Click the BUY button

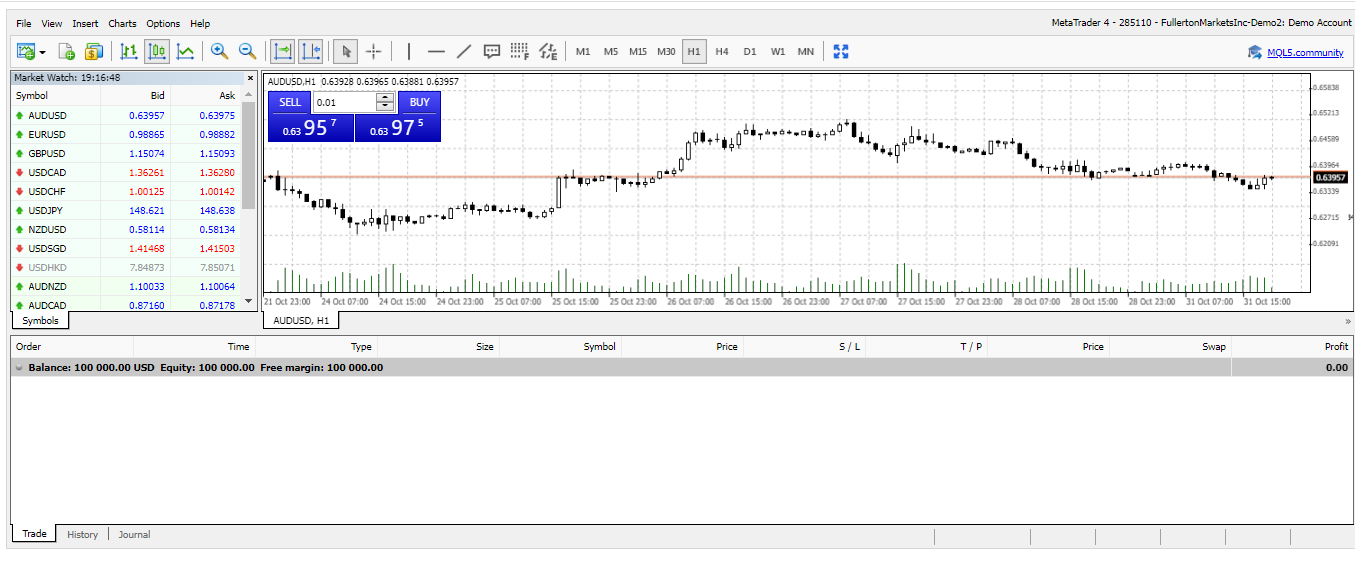(419, 102)
